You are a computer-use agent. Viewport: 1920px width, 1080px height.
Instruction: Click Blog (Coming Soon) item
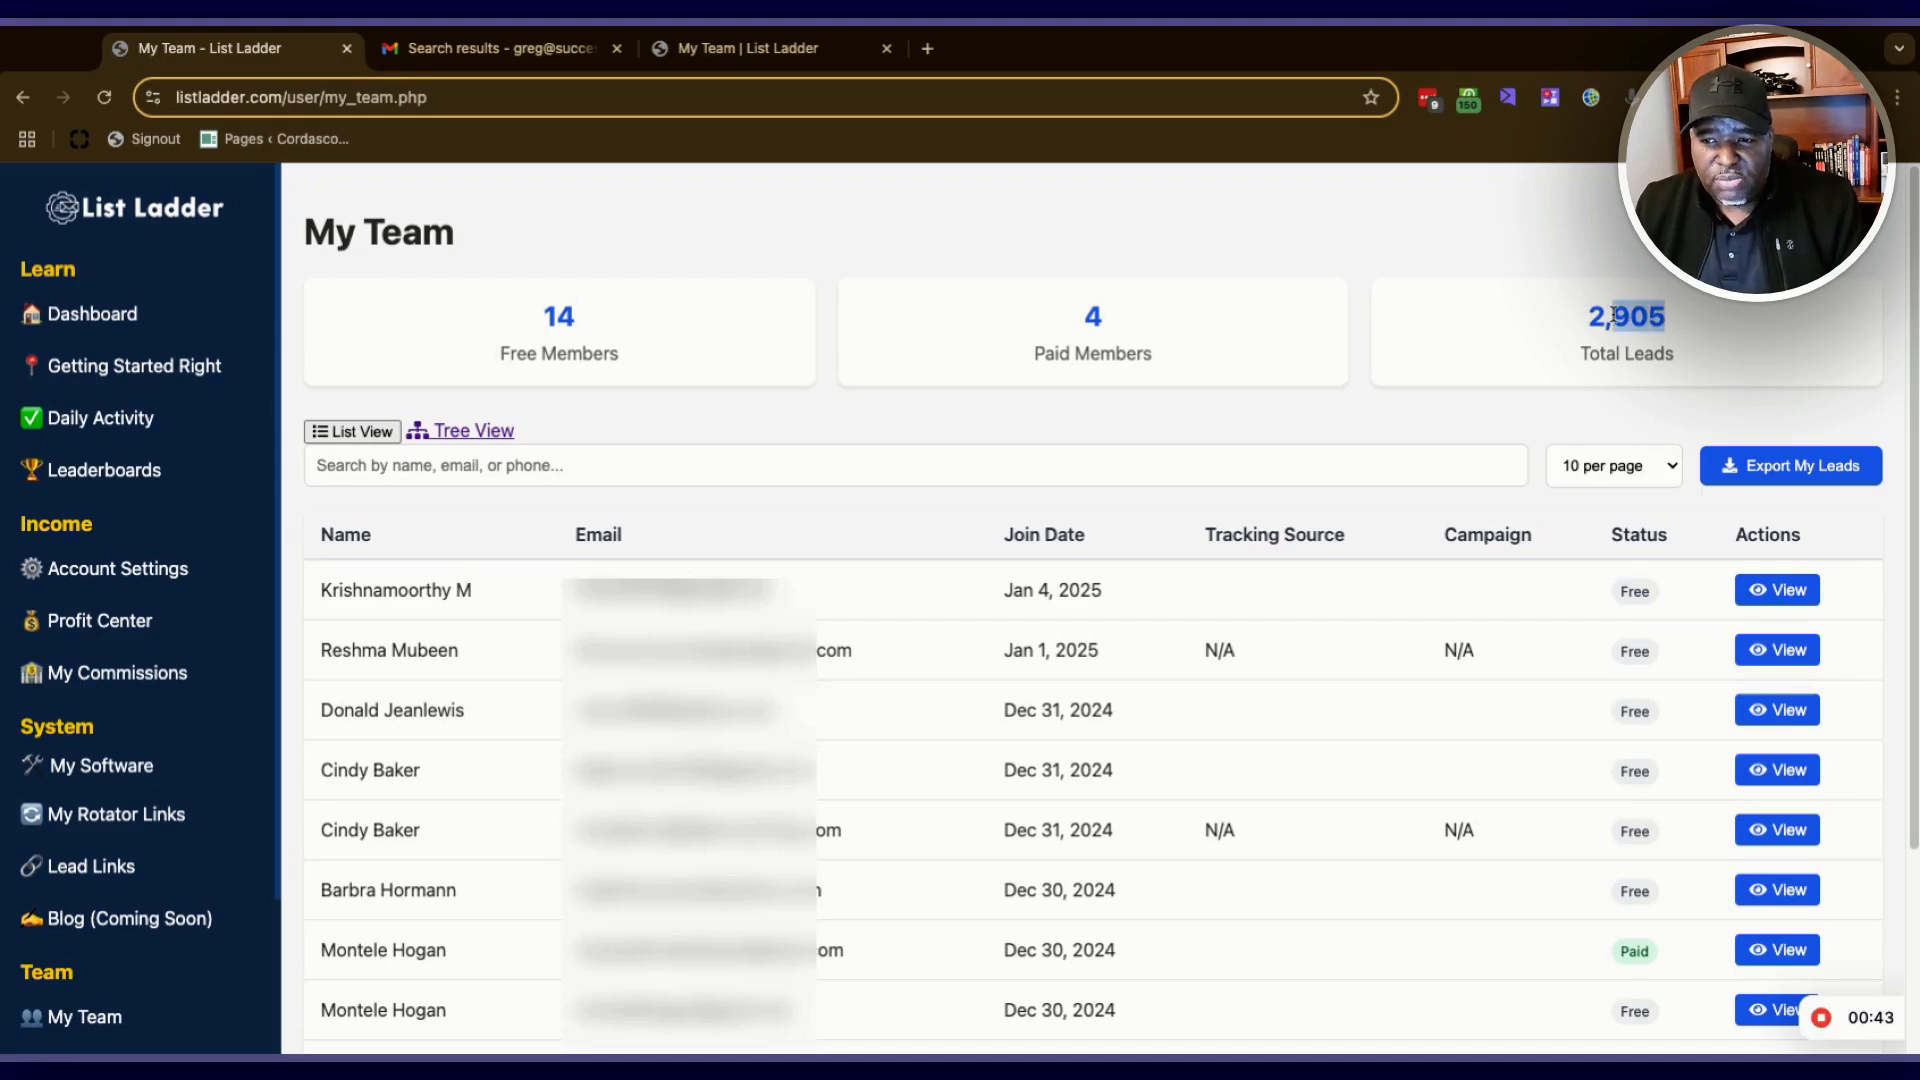(x=116, y=918)
